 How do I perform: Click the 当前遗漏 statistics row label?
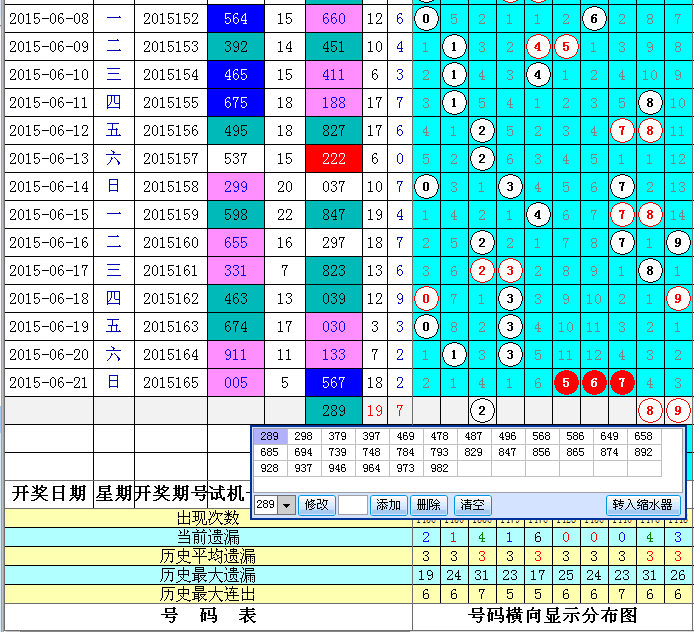click(x=208, y=537)
